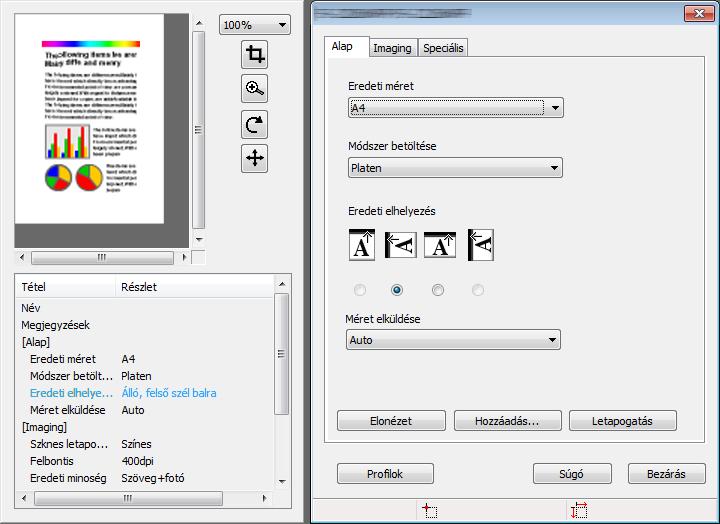Start scanning with Letapogatás button
720x524 pixels.
[623, 421]
